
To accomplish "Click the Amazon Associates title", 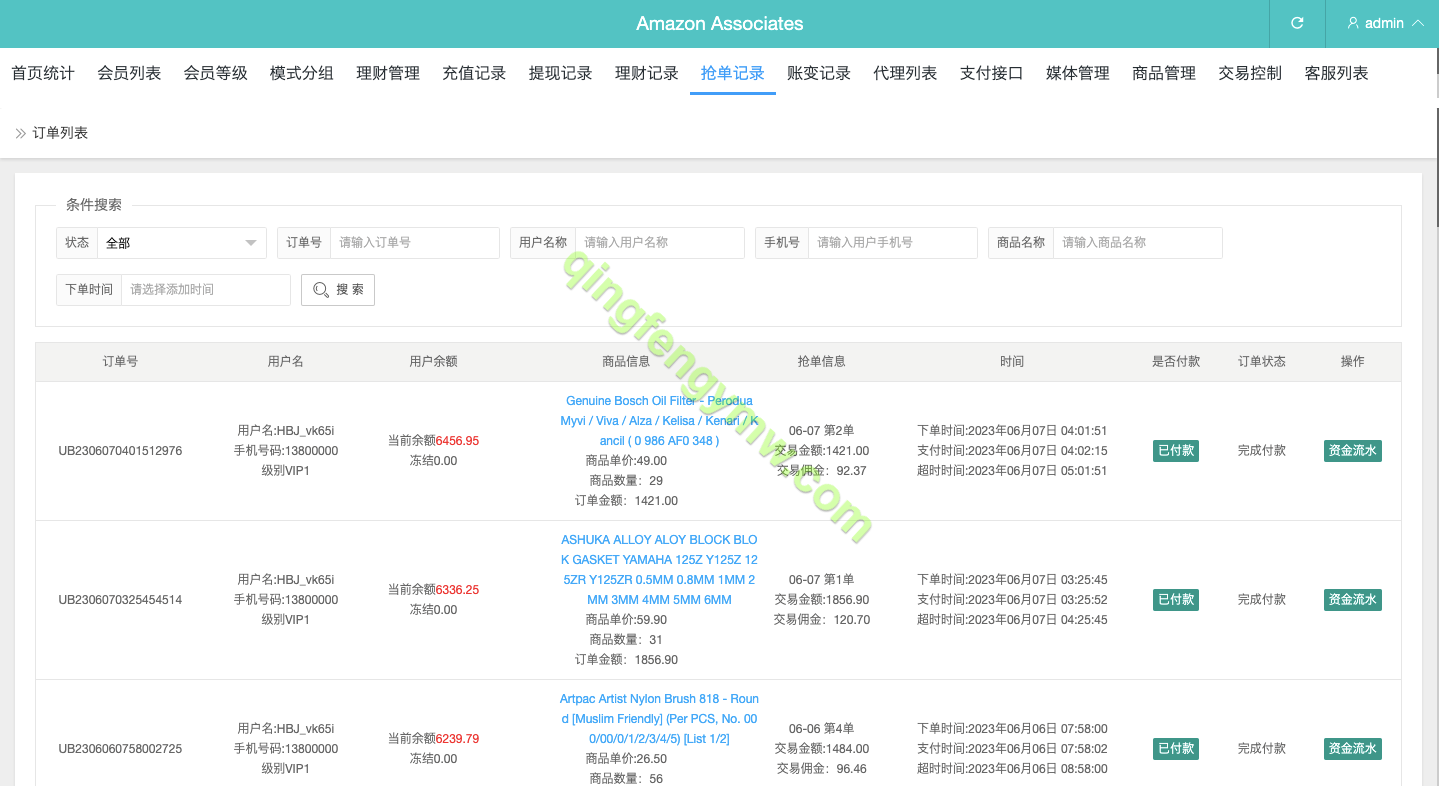I will [x=720, y=23].
